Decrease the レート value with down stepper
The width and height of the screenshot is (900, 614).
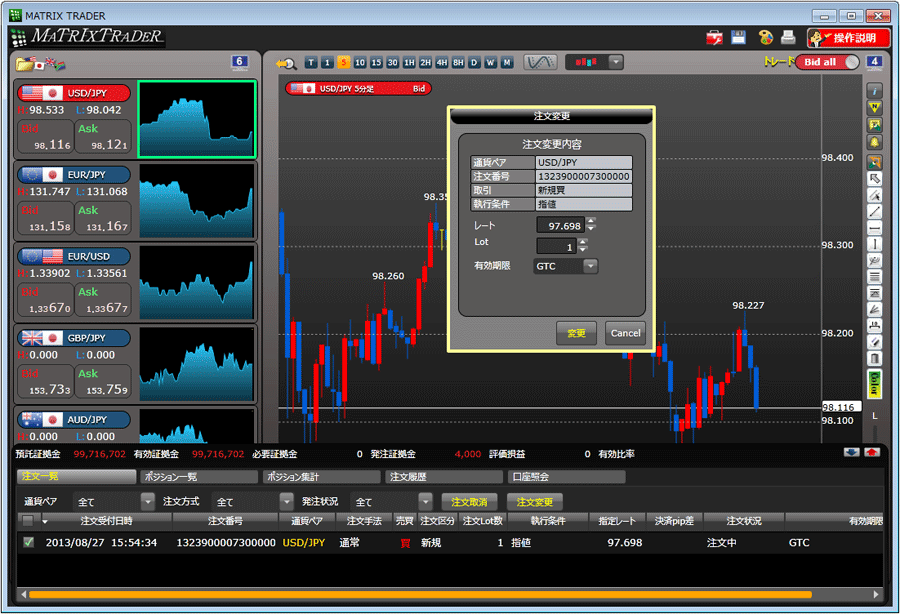(591, 228)
